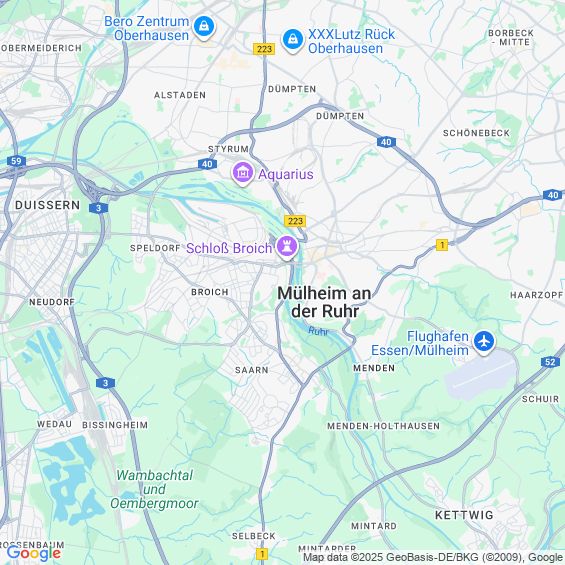Select the Ruhr river label

tap(319, 331)
